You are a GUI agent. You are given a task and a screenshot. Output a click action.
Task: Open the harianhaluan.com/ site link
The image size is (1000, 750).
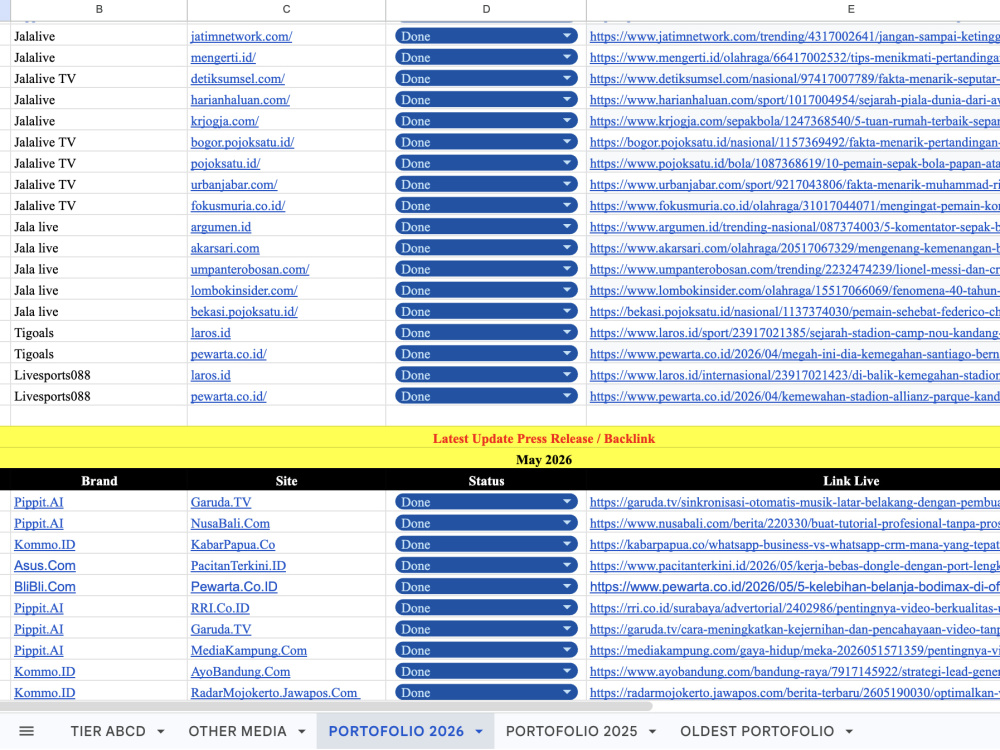[x=240, y=99]
